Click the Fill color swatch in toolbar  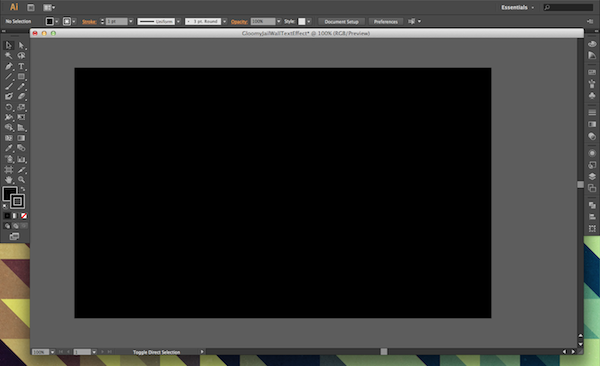pyautogui.click(x=9, y=193)
